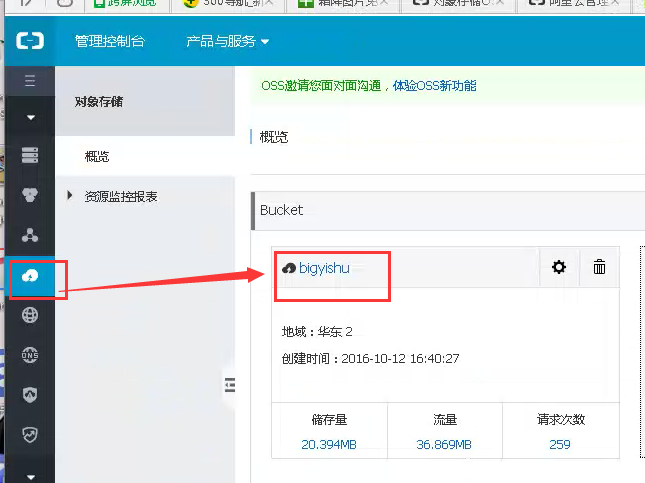Click the Aliyun logo in the header
645x483 pixels.
[29, 42]
